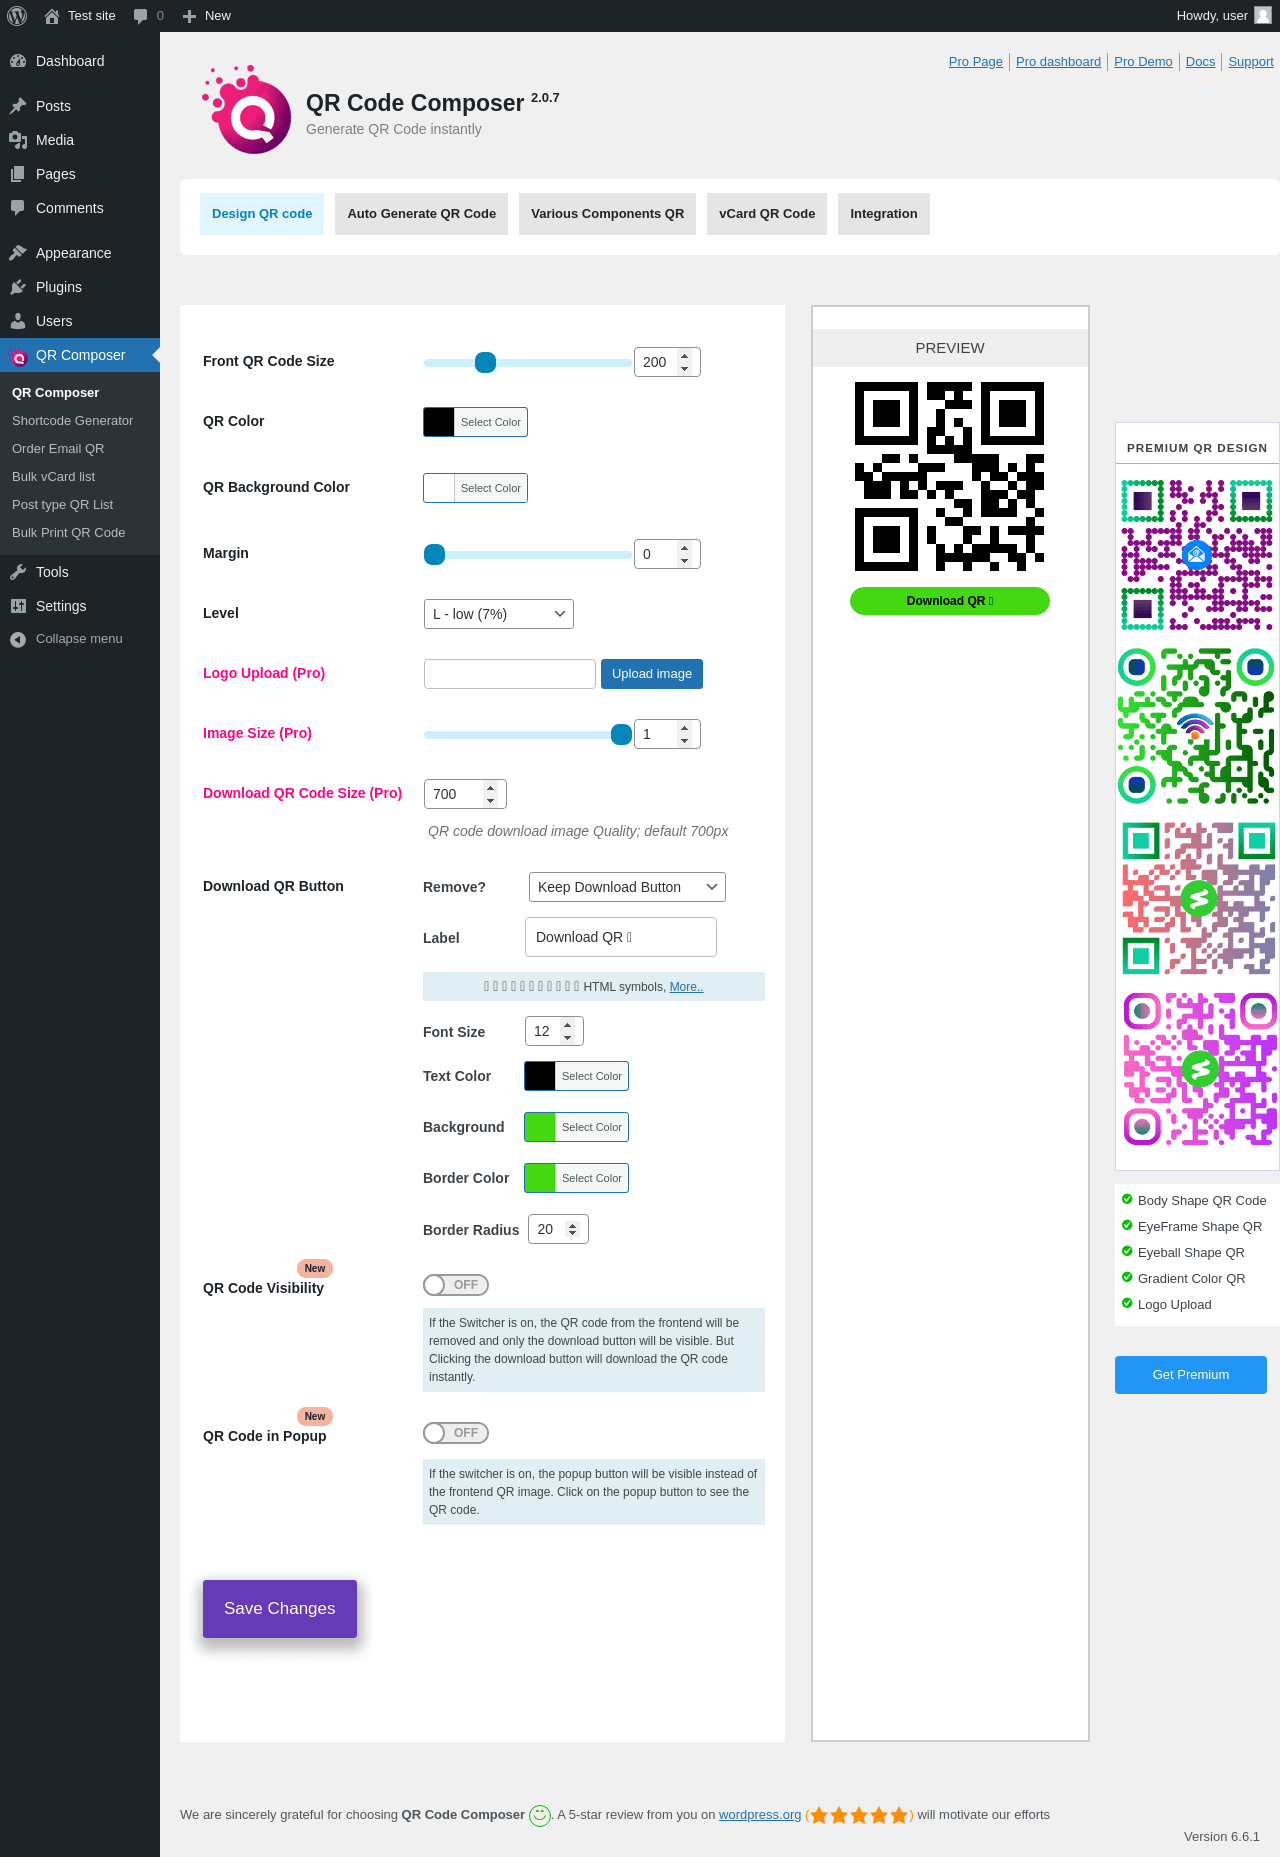Screen dimensions: 1280x1857
Task: Switch to vCard QR Code tab
Action: point(767,214)
